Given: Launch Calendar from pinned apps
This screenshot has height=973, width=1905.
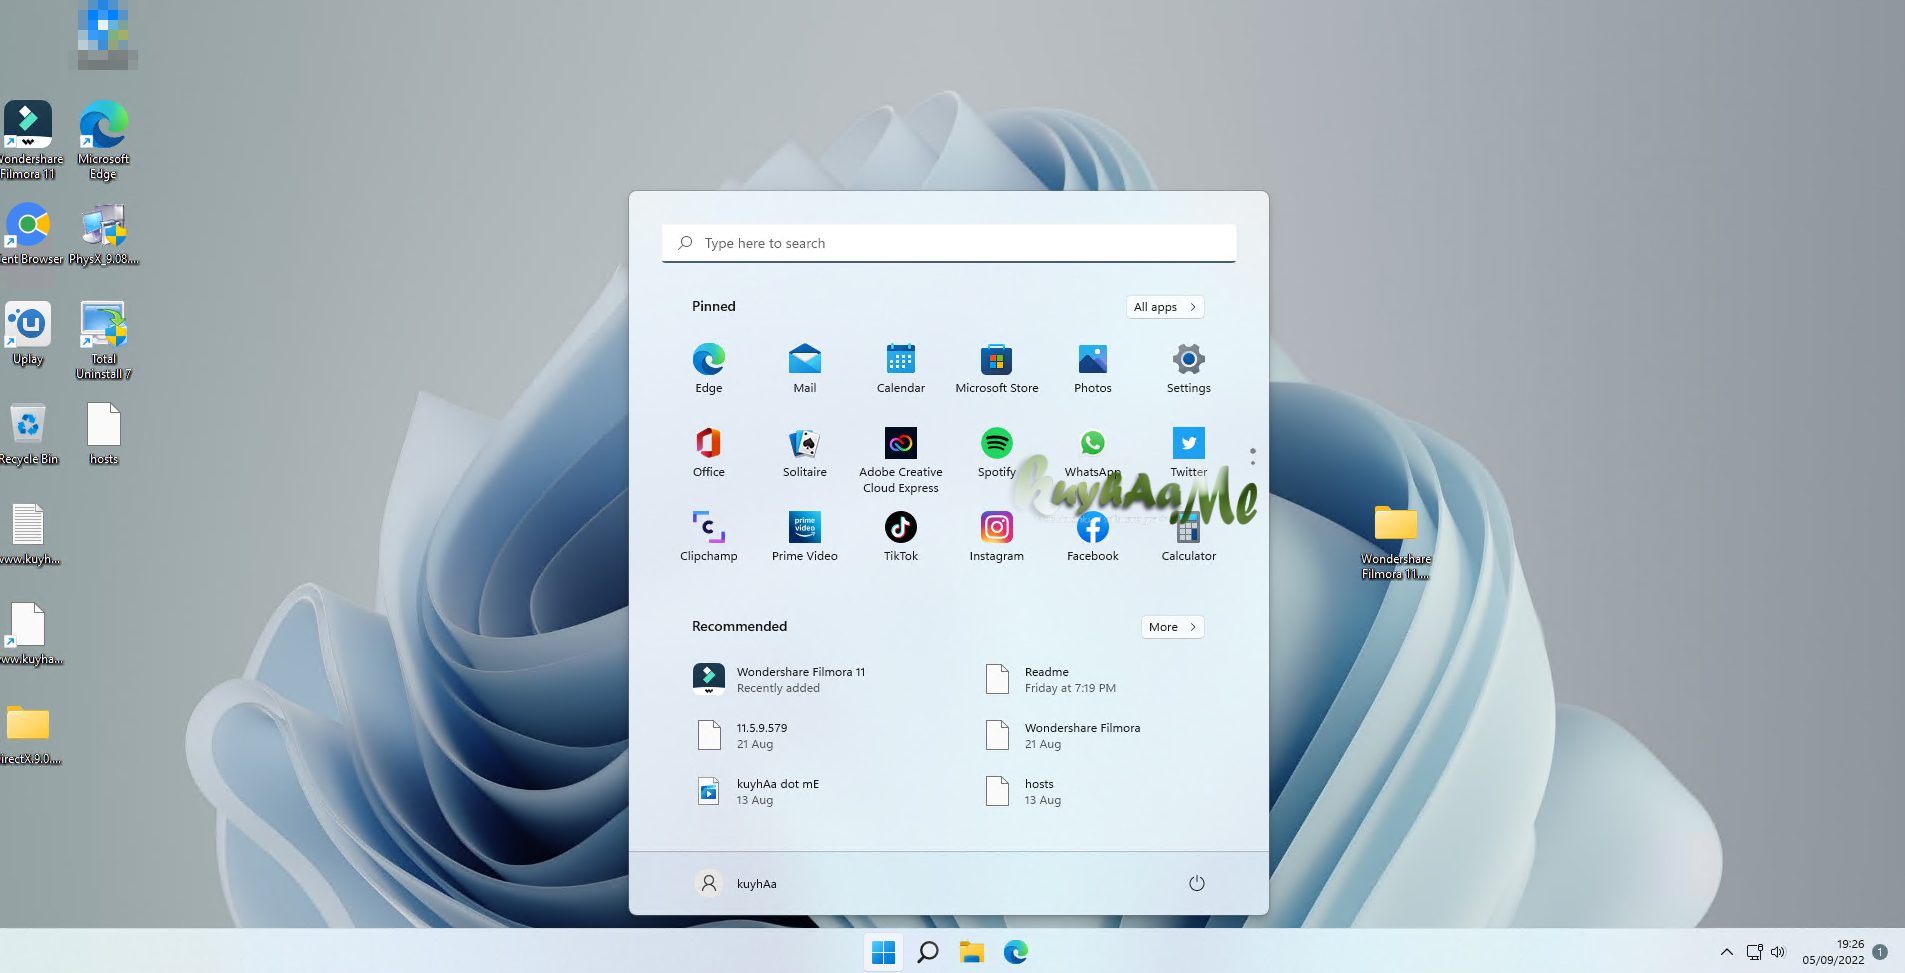Looking at the screenshot, I should click(x=900, y=368).
